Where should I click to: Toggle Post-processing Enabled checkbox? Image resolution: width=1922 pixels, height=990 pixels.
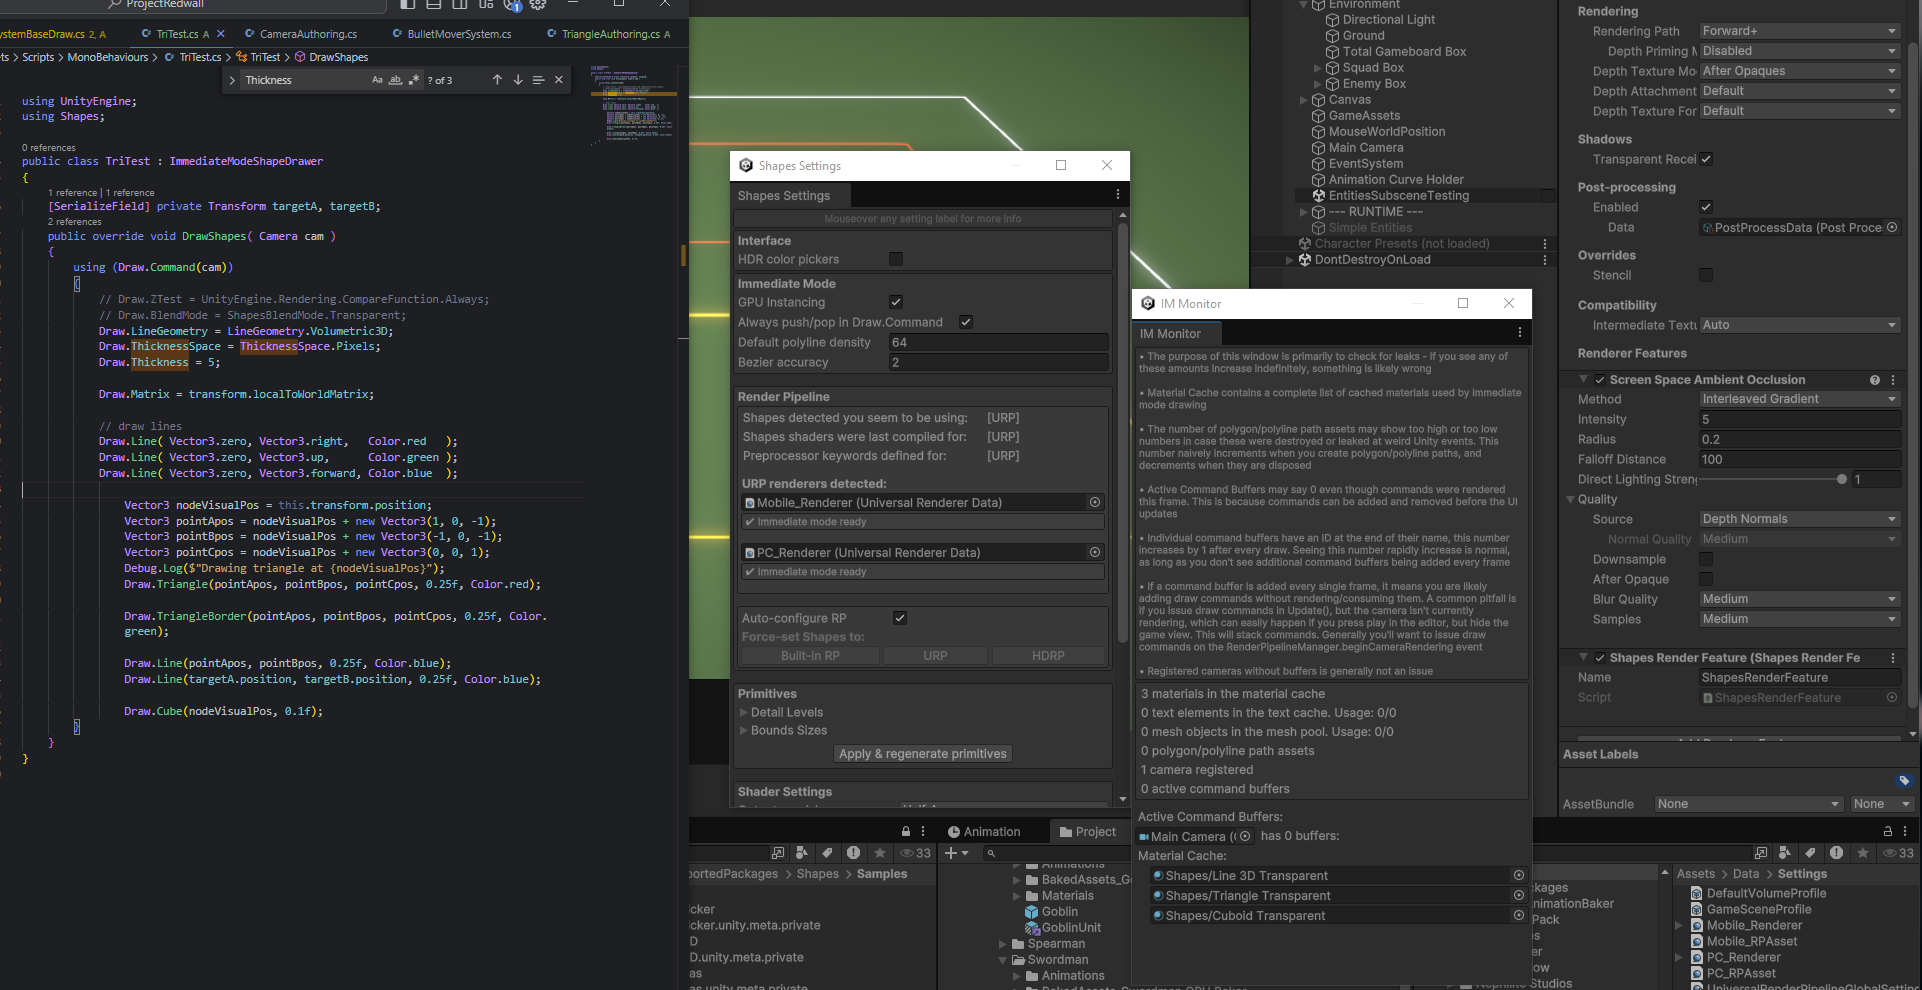(1706, 207)
